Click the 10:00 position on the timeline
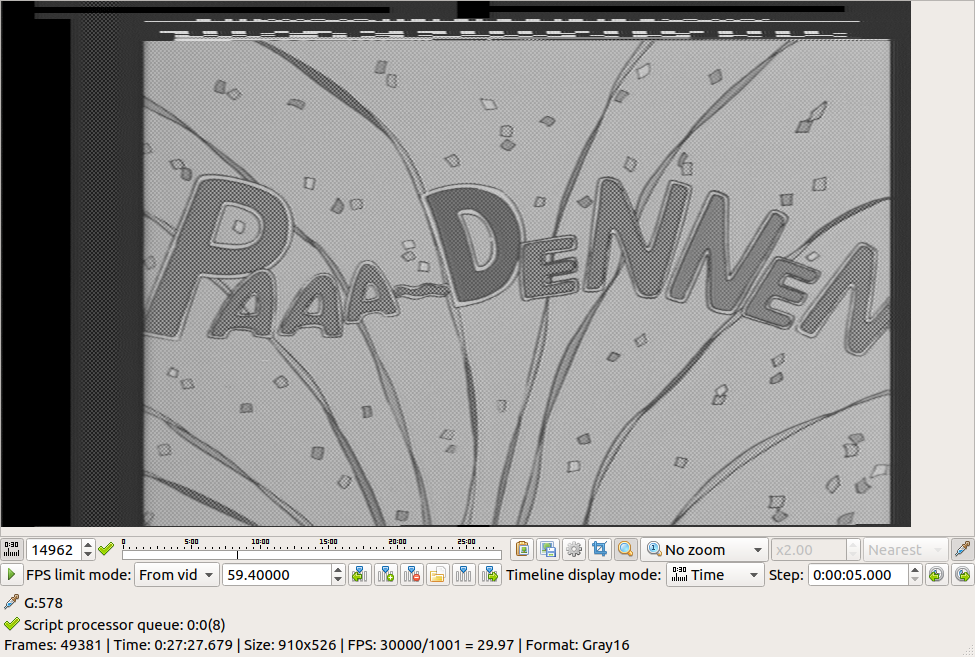 (260, 552)
